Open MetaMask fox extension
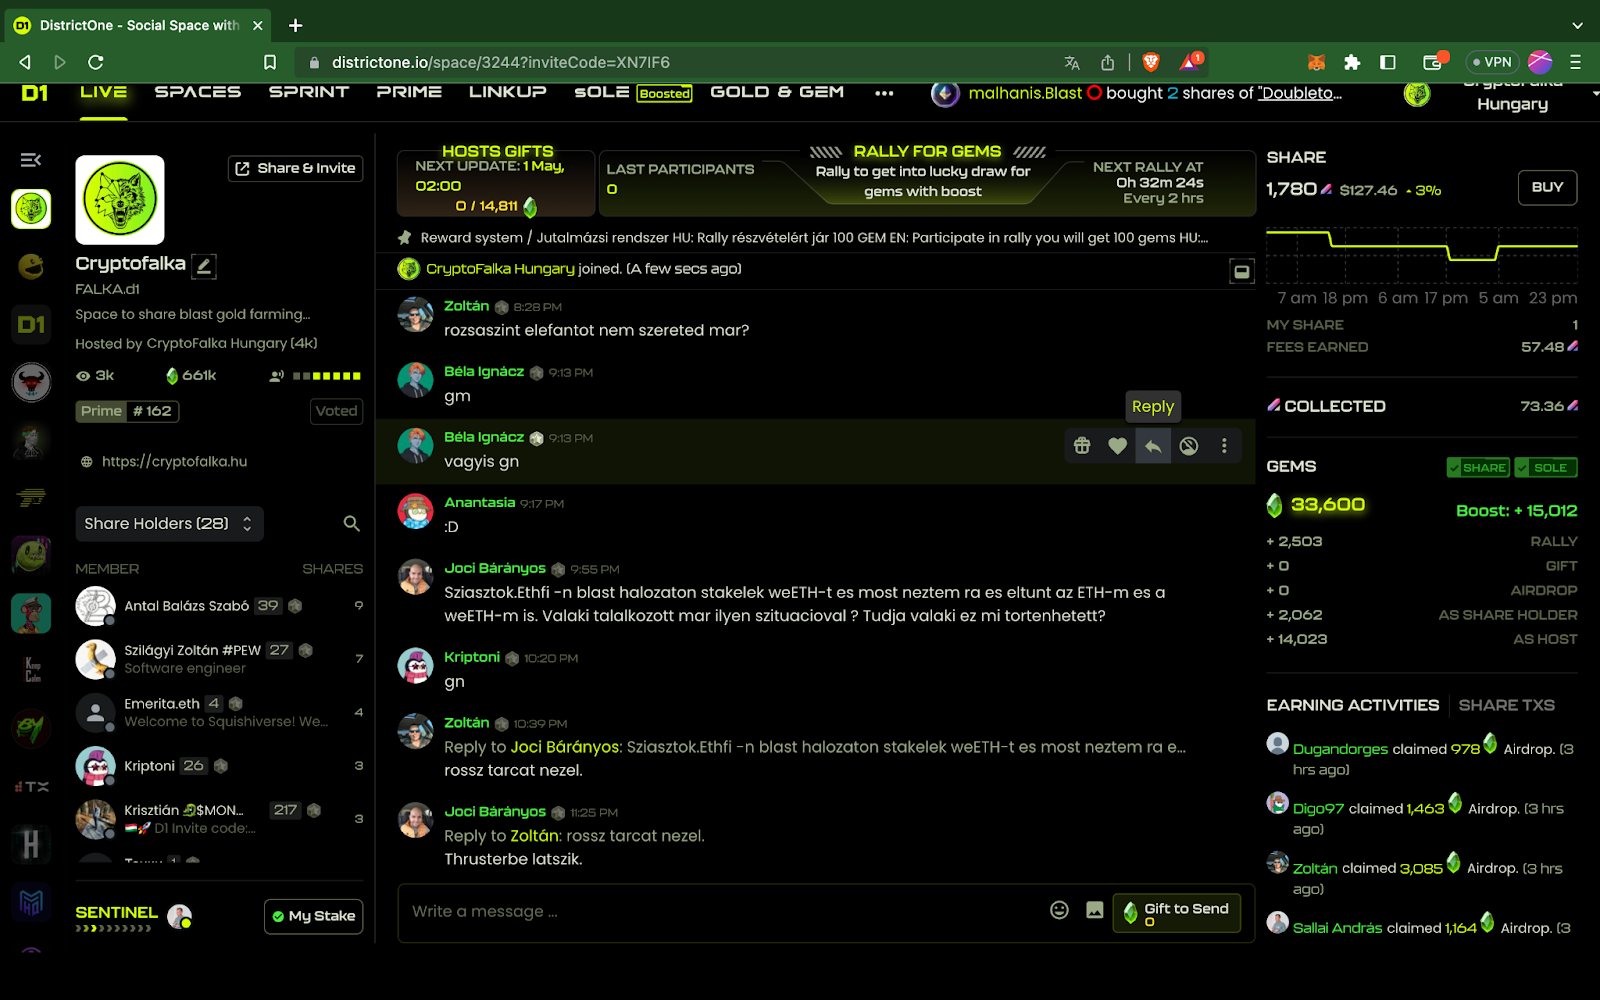This screenshot has width=1600, height=1000. [1316, 62]
